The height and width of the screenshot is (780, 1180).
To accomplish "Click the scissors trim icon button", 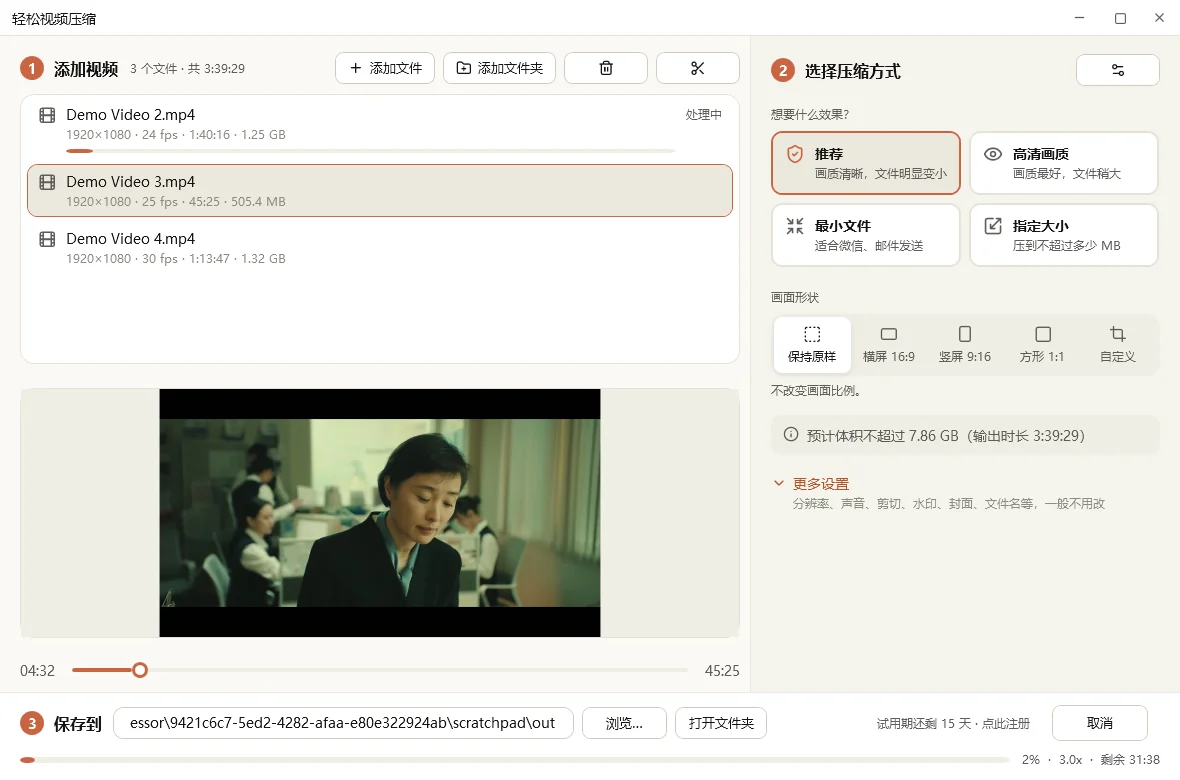I will pyautogui.click(x=698, y=69).
